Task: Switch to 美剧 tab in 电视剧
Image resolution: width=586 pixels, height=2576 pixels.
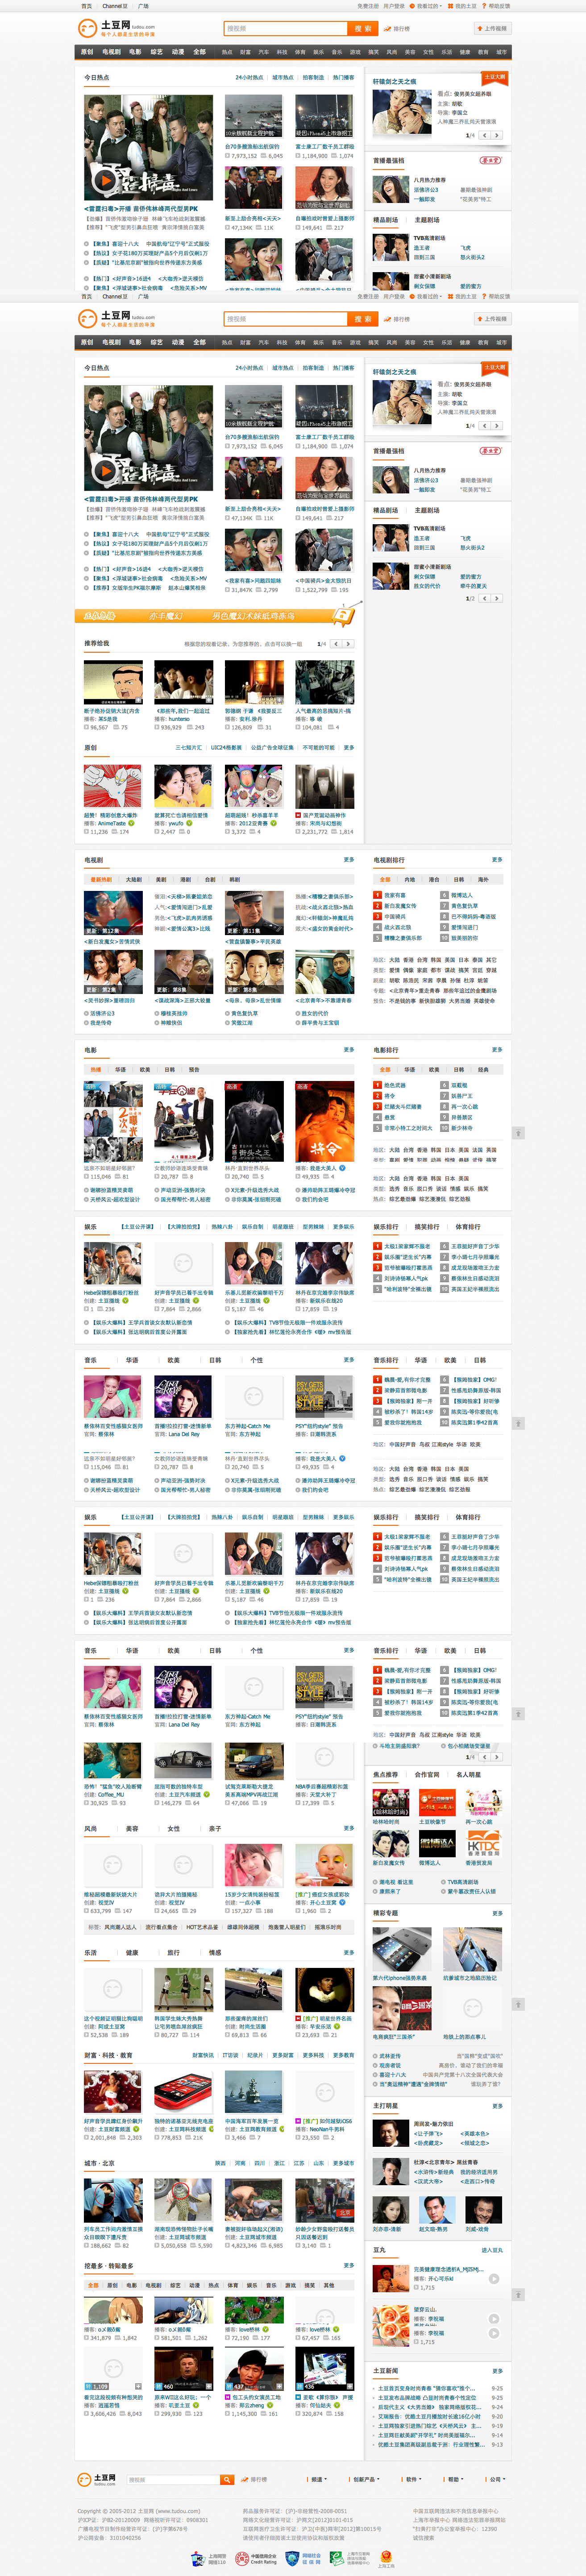Action: tap(161, 880)
